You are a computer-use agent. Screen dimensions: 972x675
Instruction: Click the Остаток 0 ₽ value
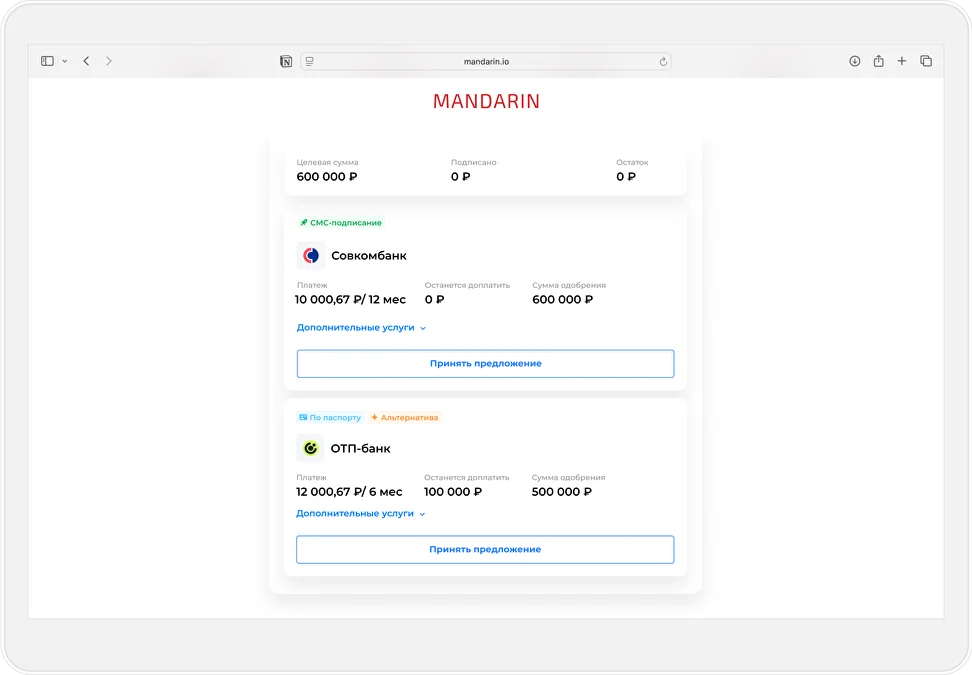click(x=626, y=177)
